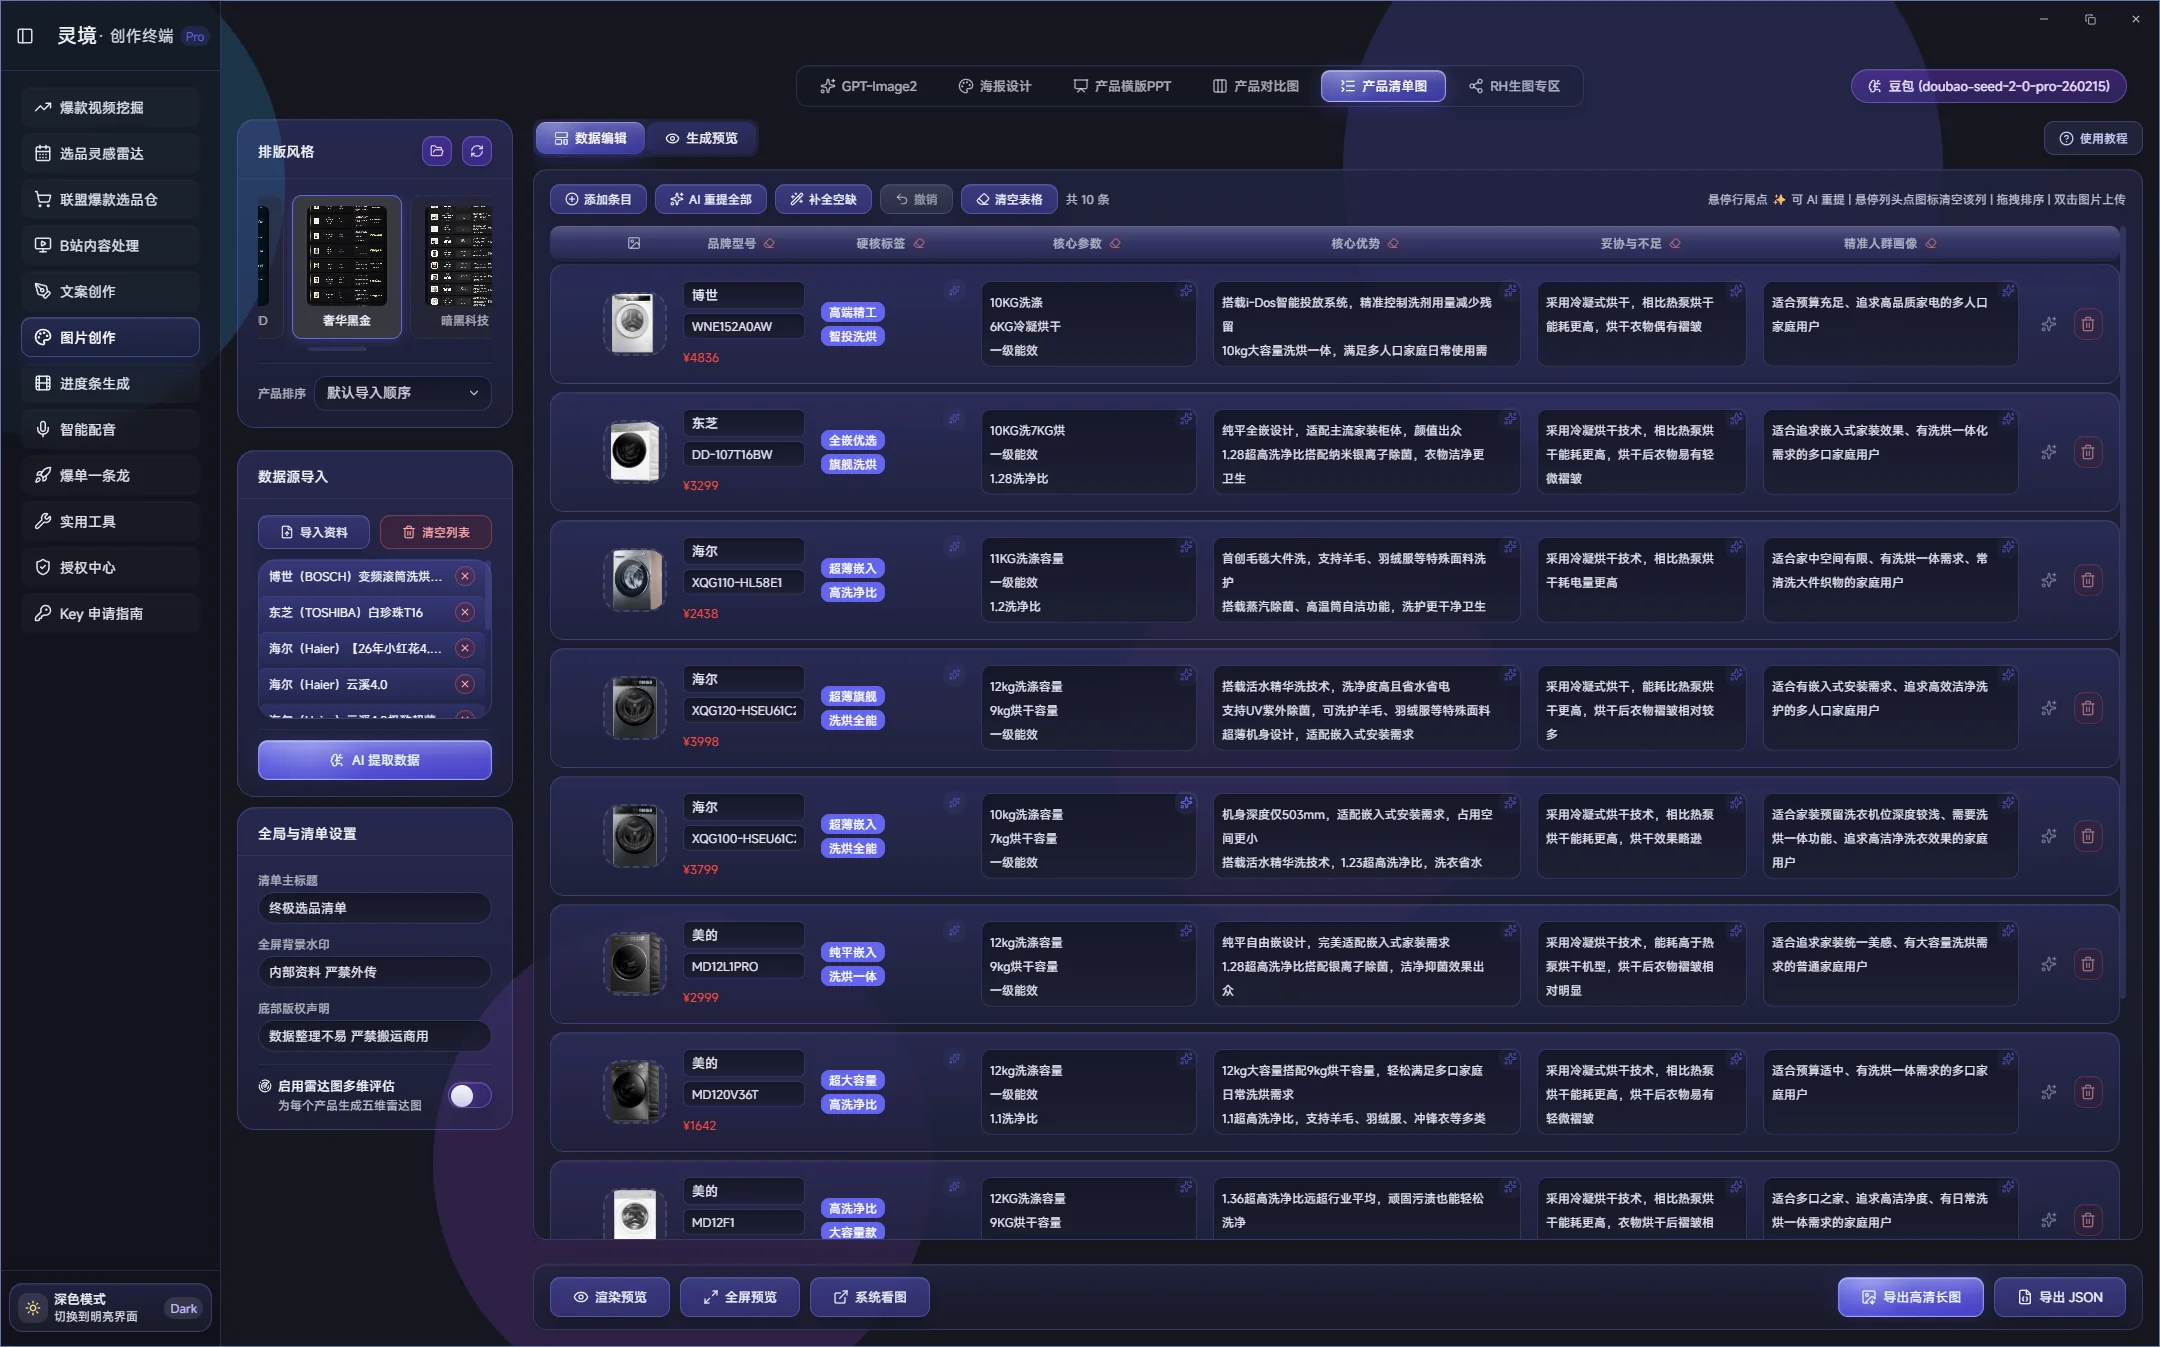This screenshot has width=2160, height=1347.
Task: Clear the 品牌型号 column via header icon
Action: tap(769, 243)
